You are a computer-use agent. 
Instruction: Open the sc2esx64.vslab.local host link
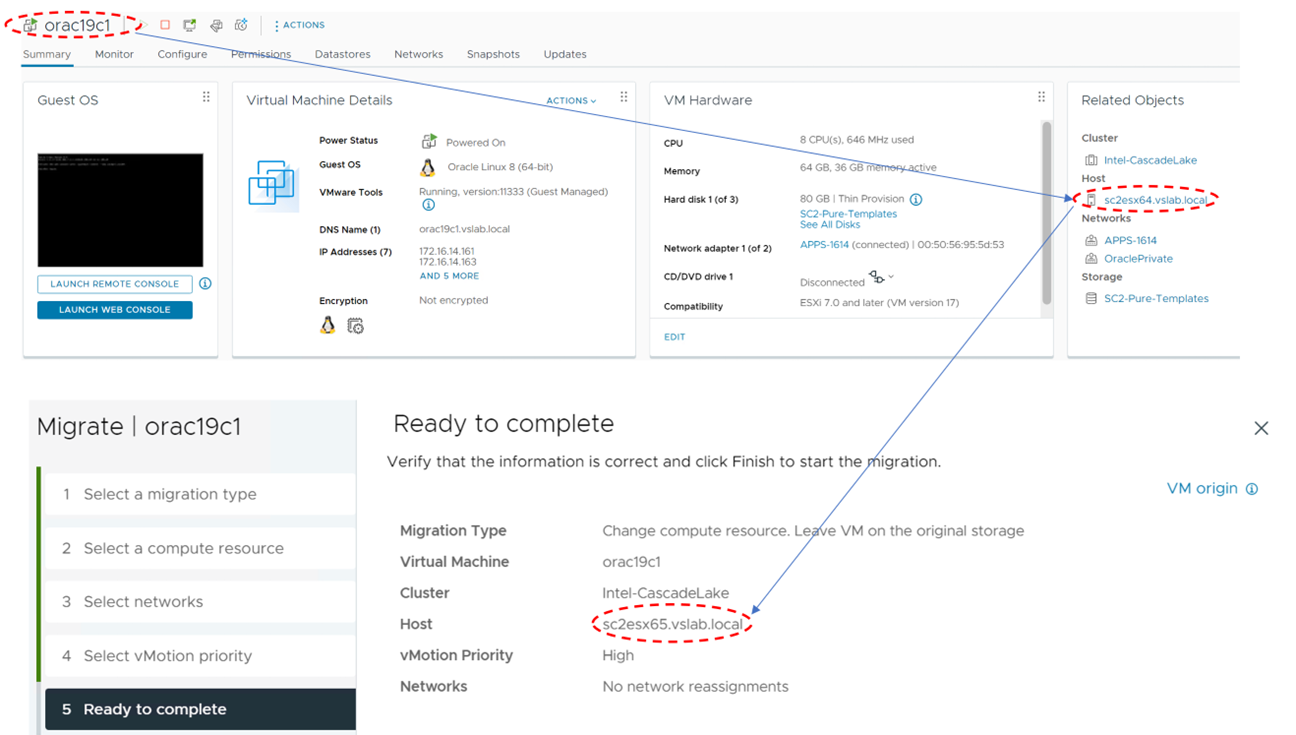coord(1156,200)
